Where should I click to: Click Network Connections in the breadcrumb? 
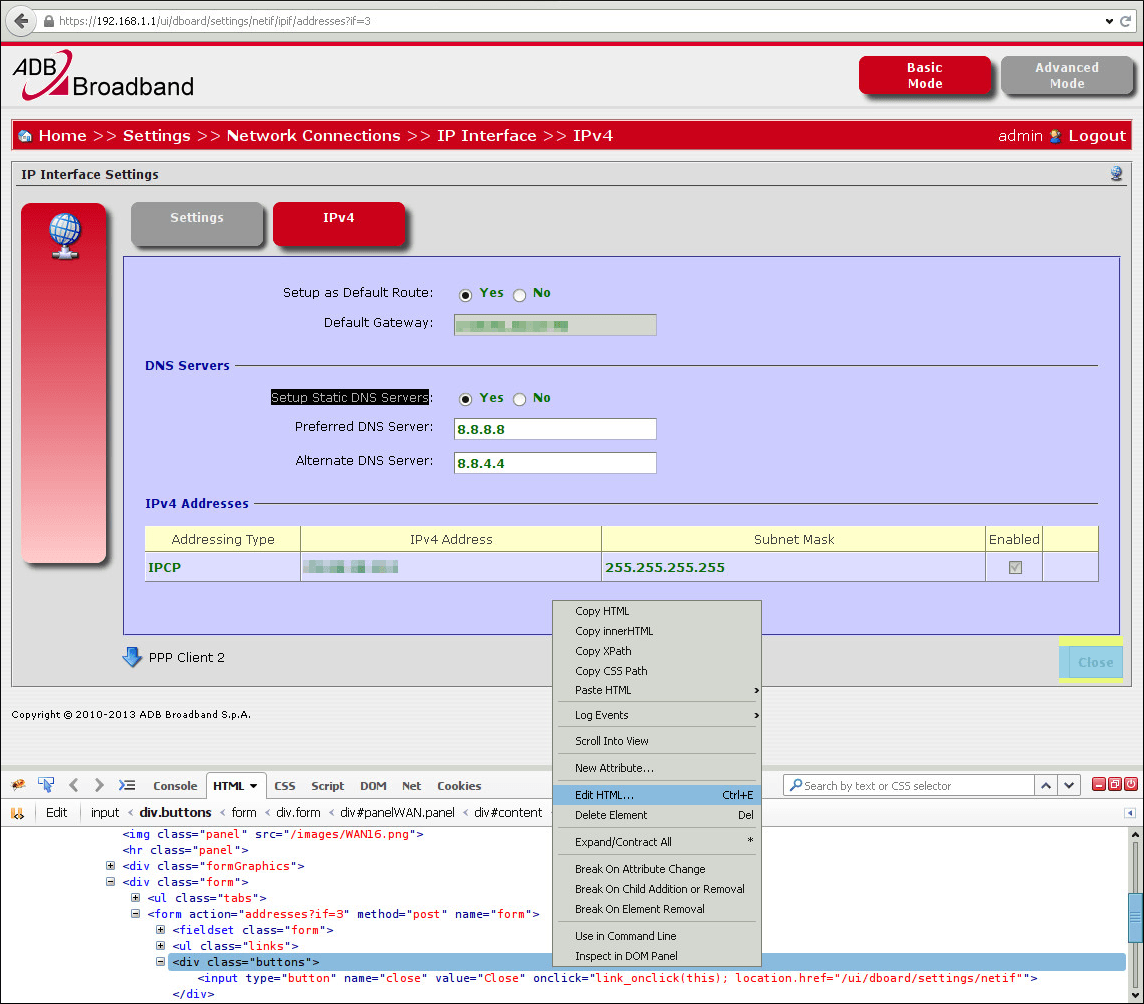pos(314,136)
